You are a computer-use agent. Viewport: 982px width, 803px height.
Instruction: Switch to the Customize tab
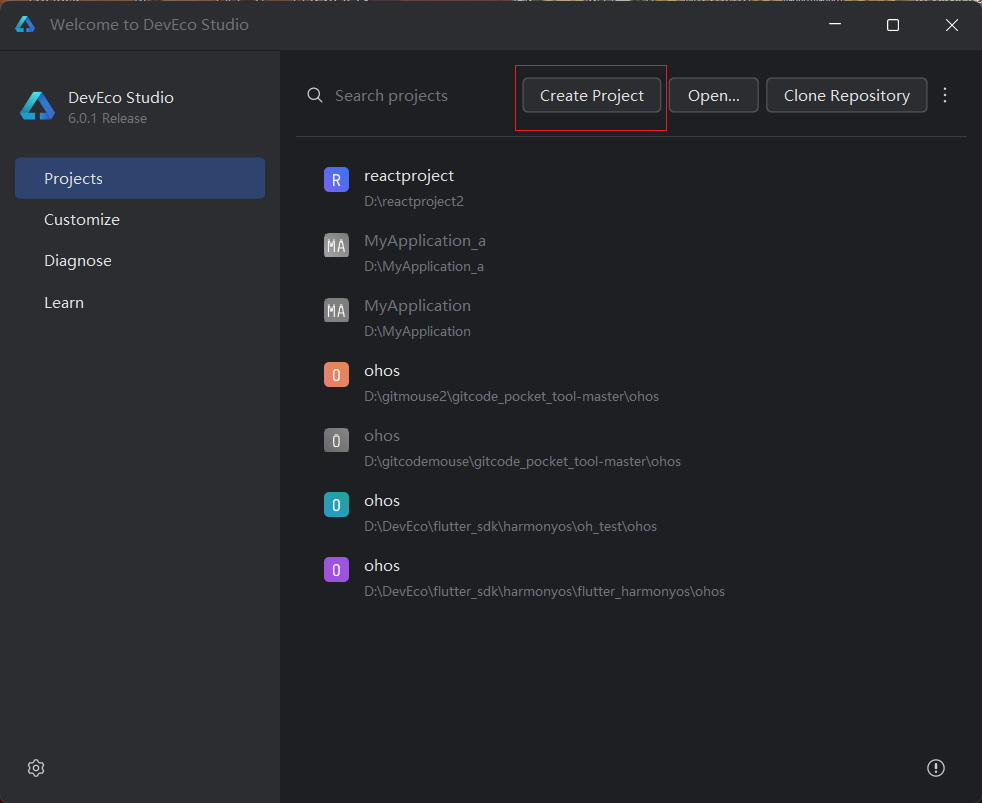tap(81, 220)
